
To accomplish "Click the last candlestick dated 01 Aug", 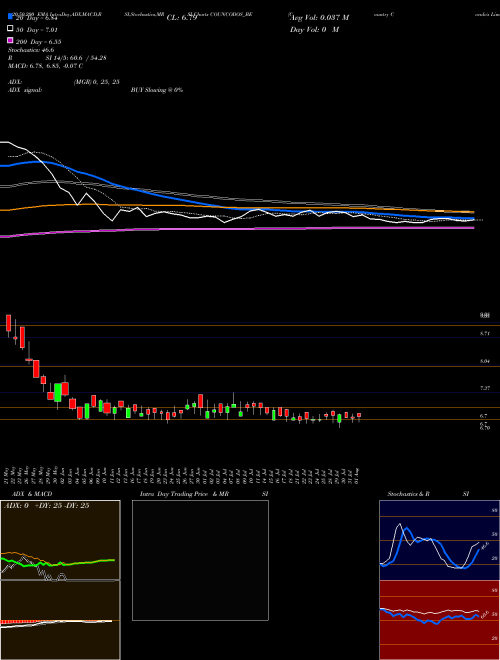I will point(359,416).
